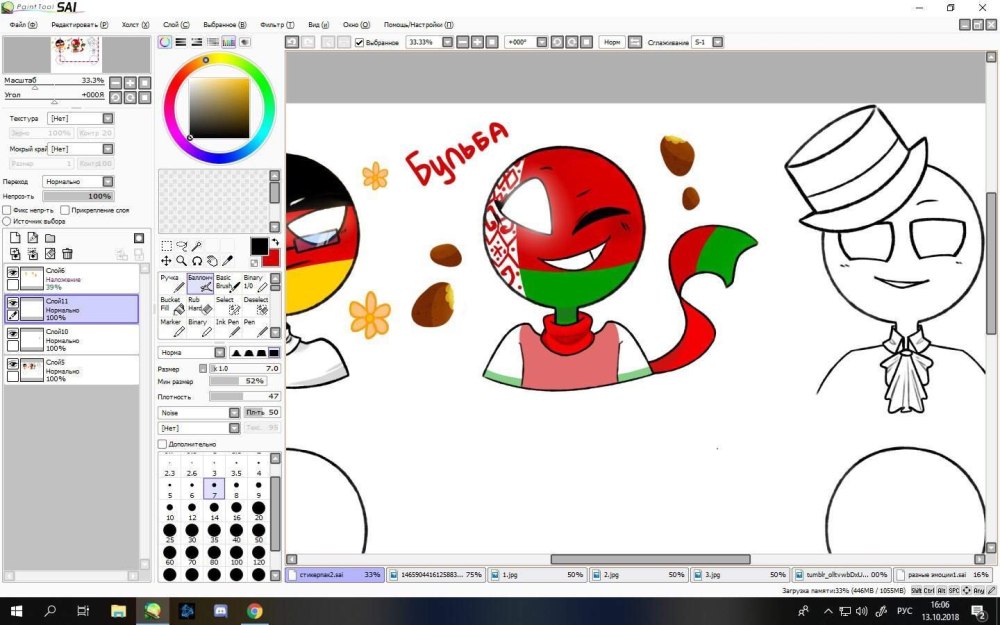Click the Норм button in toolbar

click(612, 42)
